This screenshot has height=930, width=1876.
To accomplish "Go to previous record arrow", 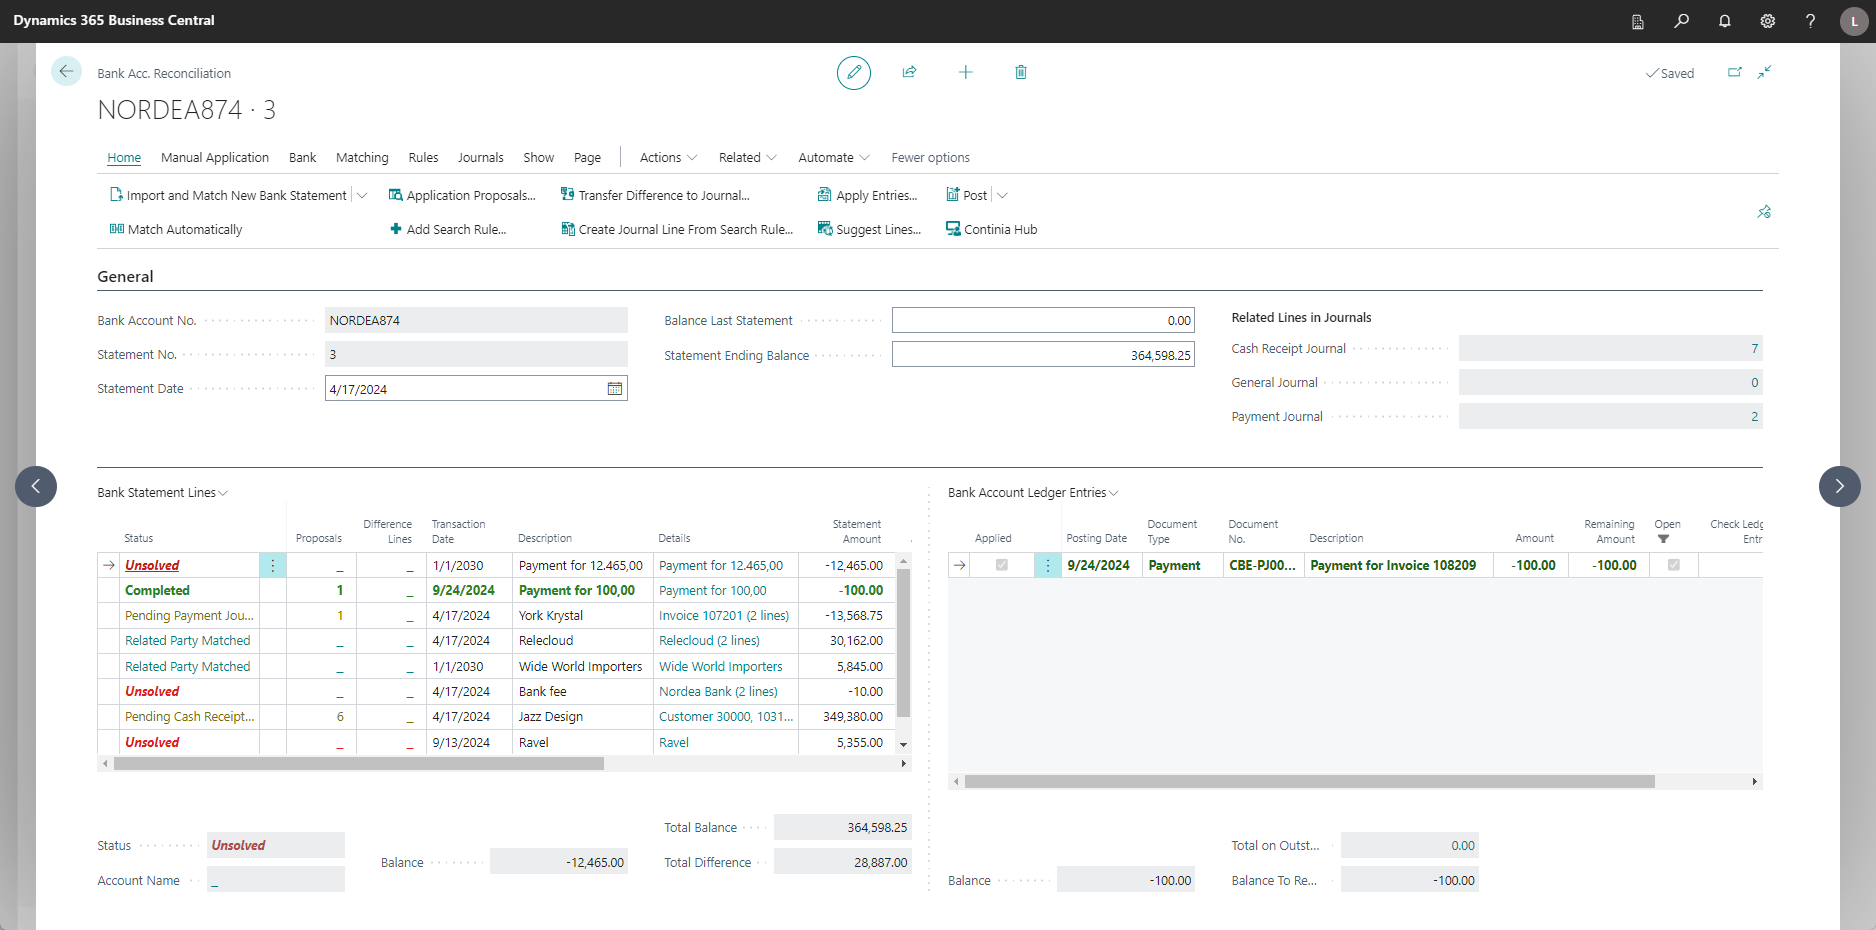I will coord(36,486).
